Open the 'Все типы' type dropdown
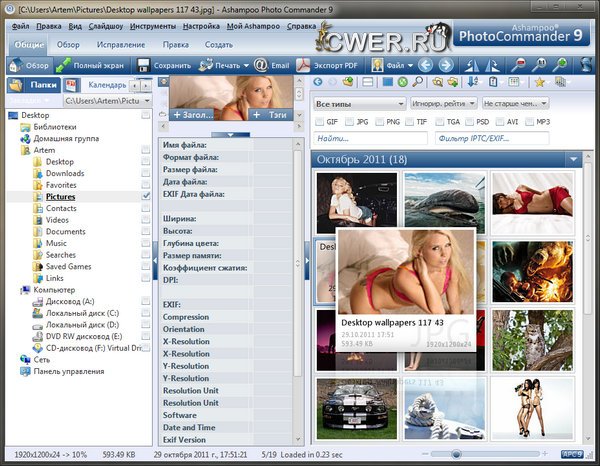 click(359, 103)
